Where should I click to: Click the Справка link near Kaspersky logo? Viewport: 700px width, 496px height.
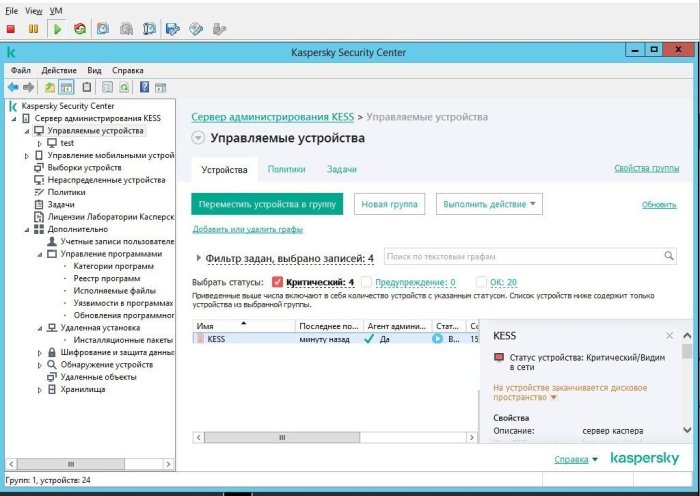point(571,459)
